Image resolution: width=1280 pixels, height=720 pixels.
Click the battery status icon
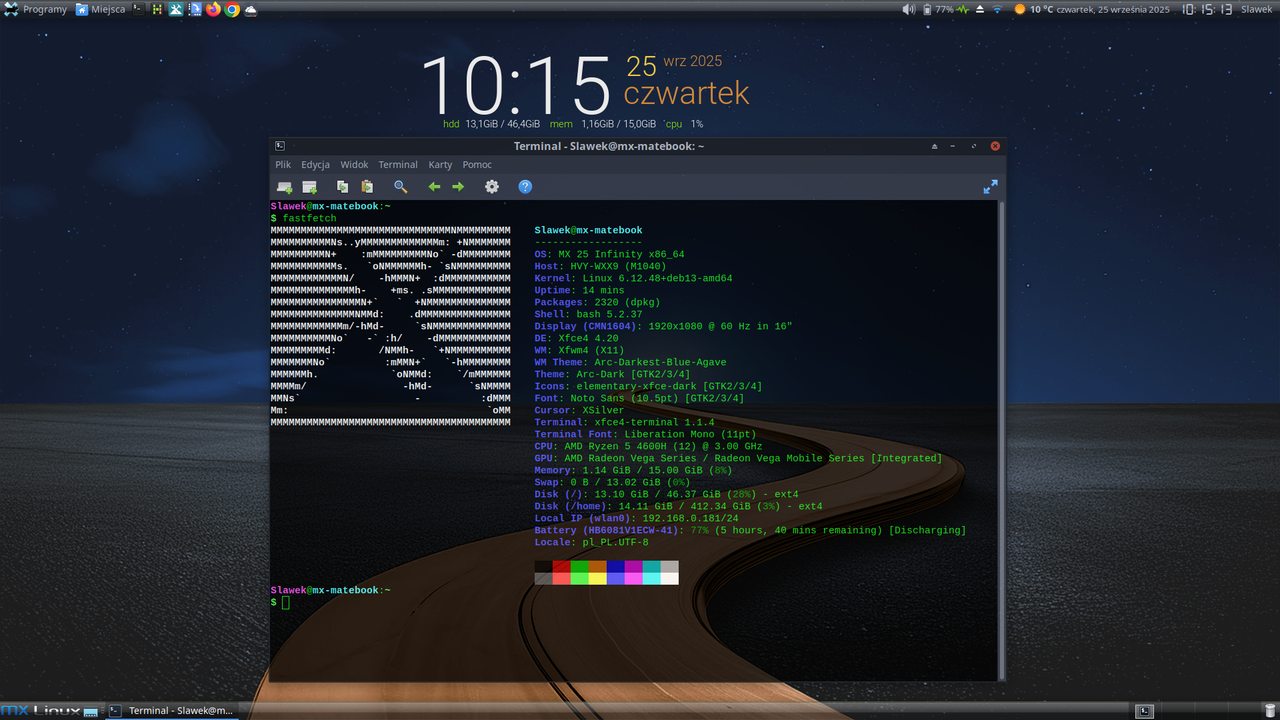pos(927,9)
